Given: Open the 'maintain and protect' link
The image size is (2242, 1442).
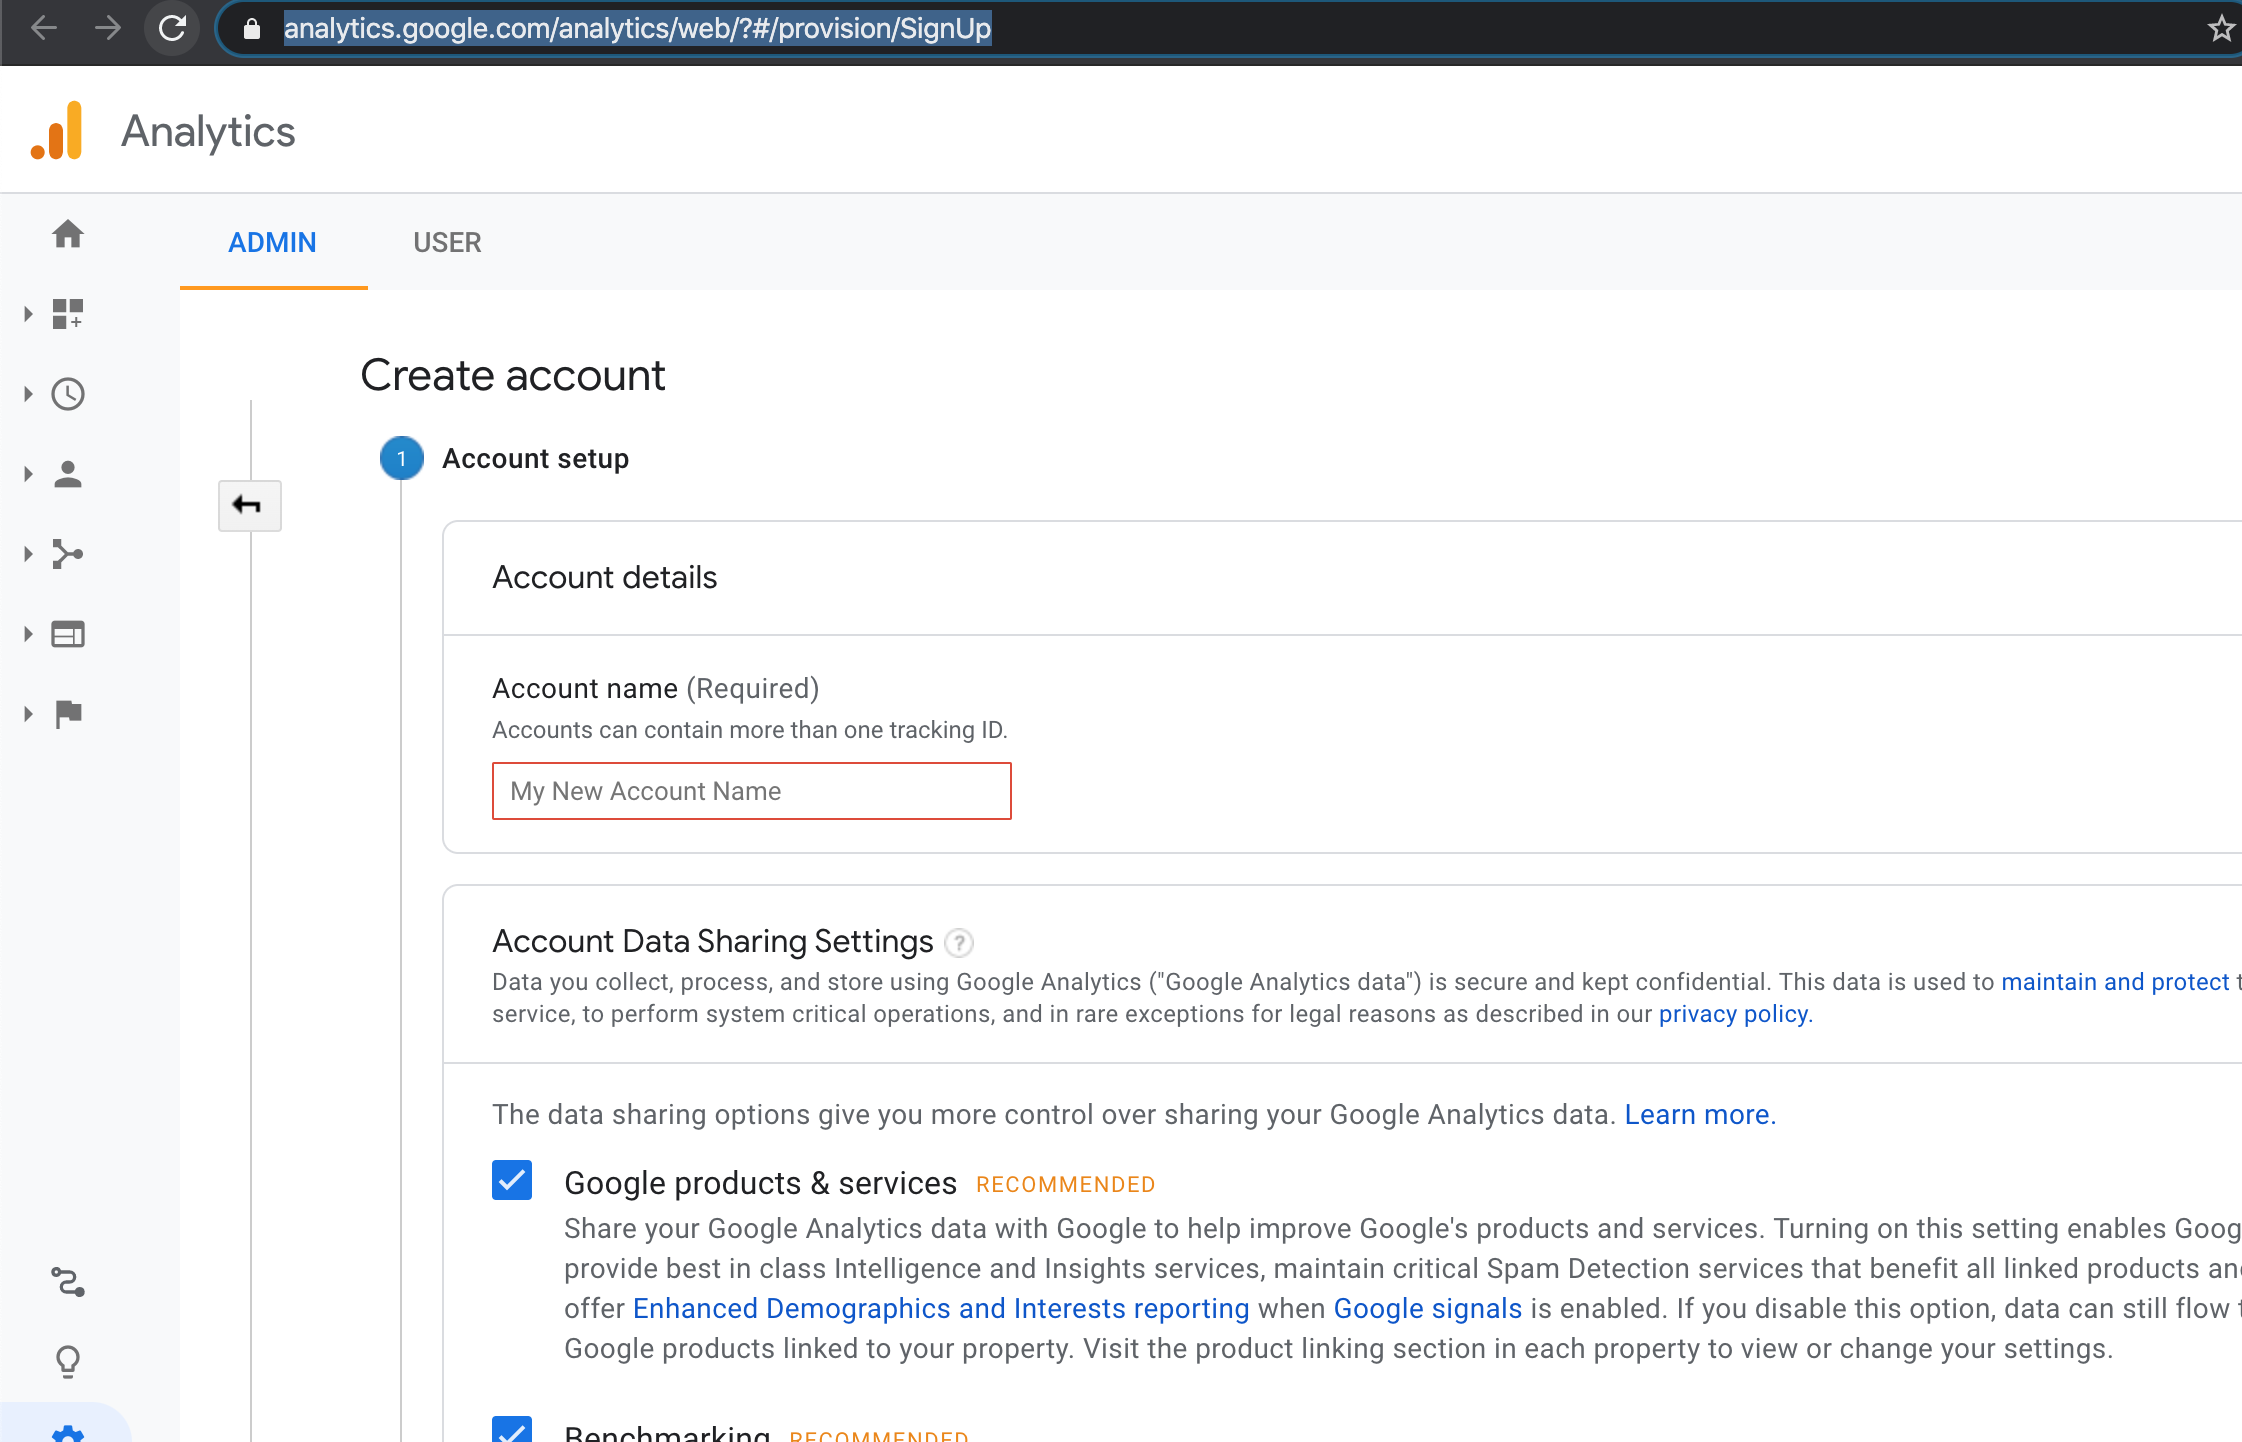Looking at the screenshot, I should point(2115,982).
